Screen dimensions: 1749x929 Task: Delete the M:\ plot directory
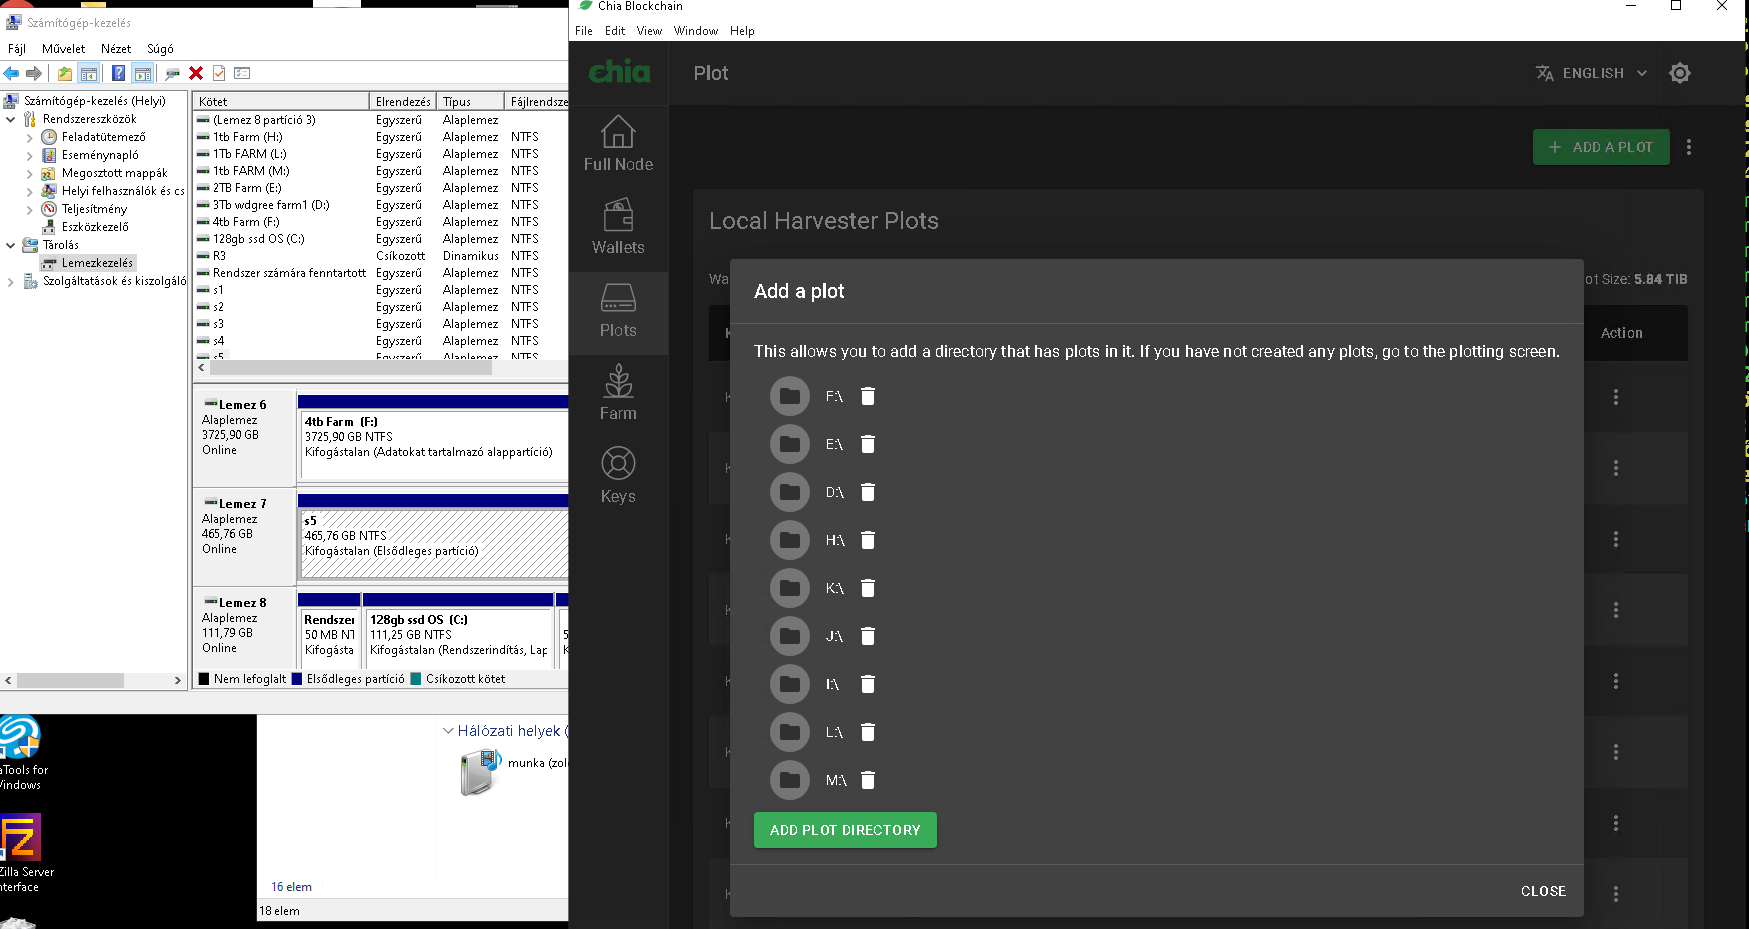click(x=868, y=780)
